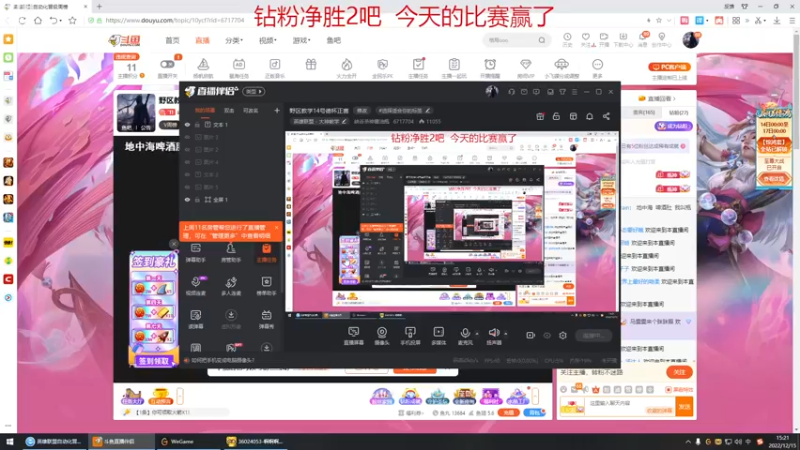Expand microphone volume arrow
800x450 pixels.
[477, 334]
